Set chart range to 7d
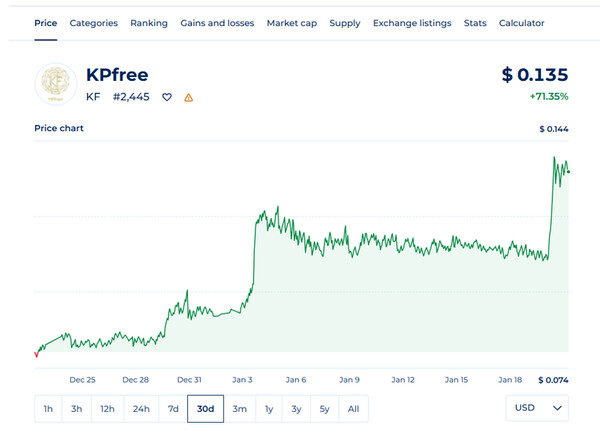This screenshot has width=600, height=438. pyautogui.click(x=173, y=408)
